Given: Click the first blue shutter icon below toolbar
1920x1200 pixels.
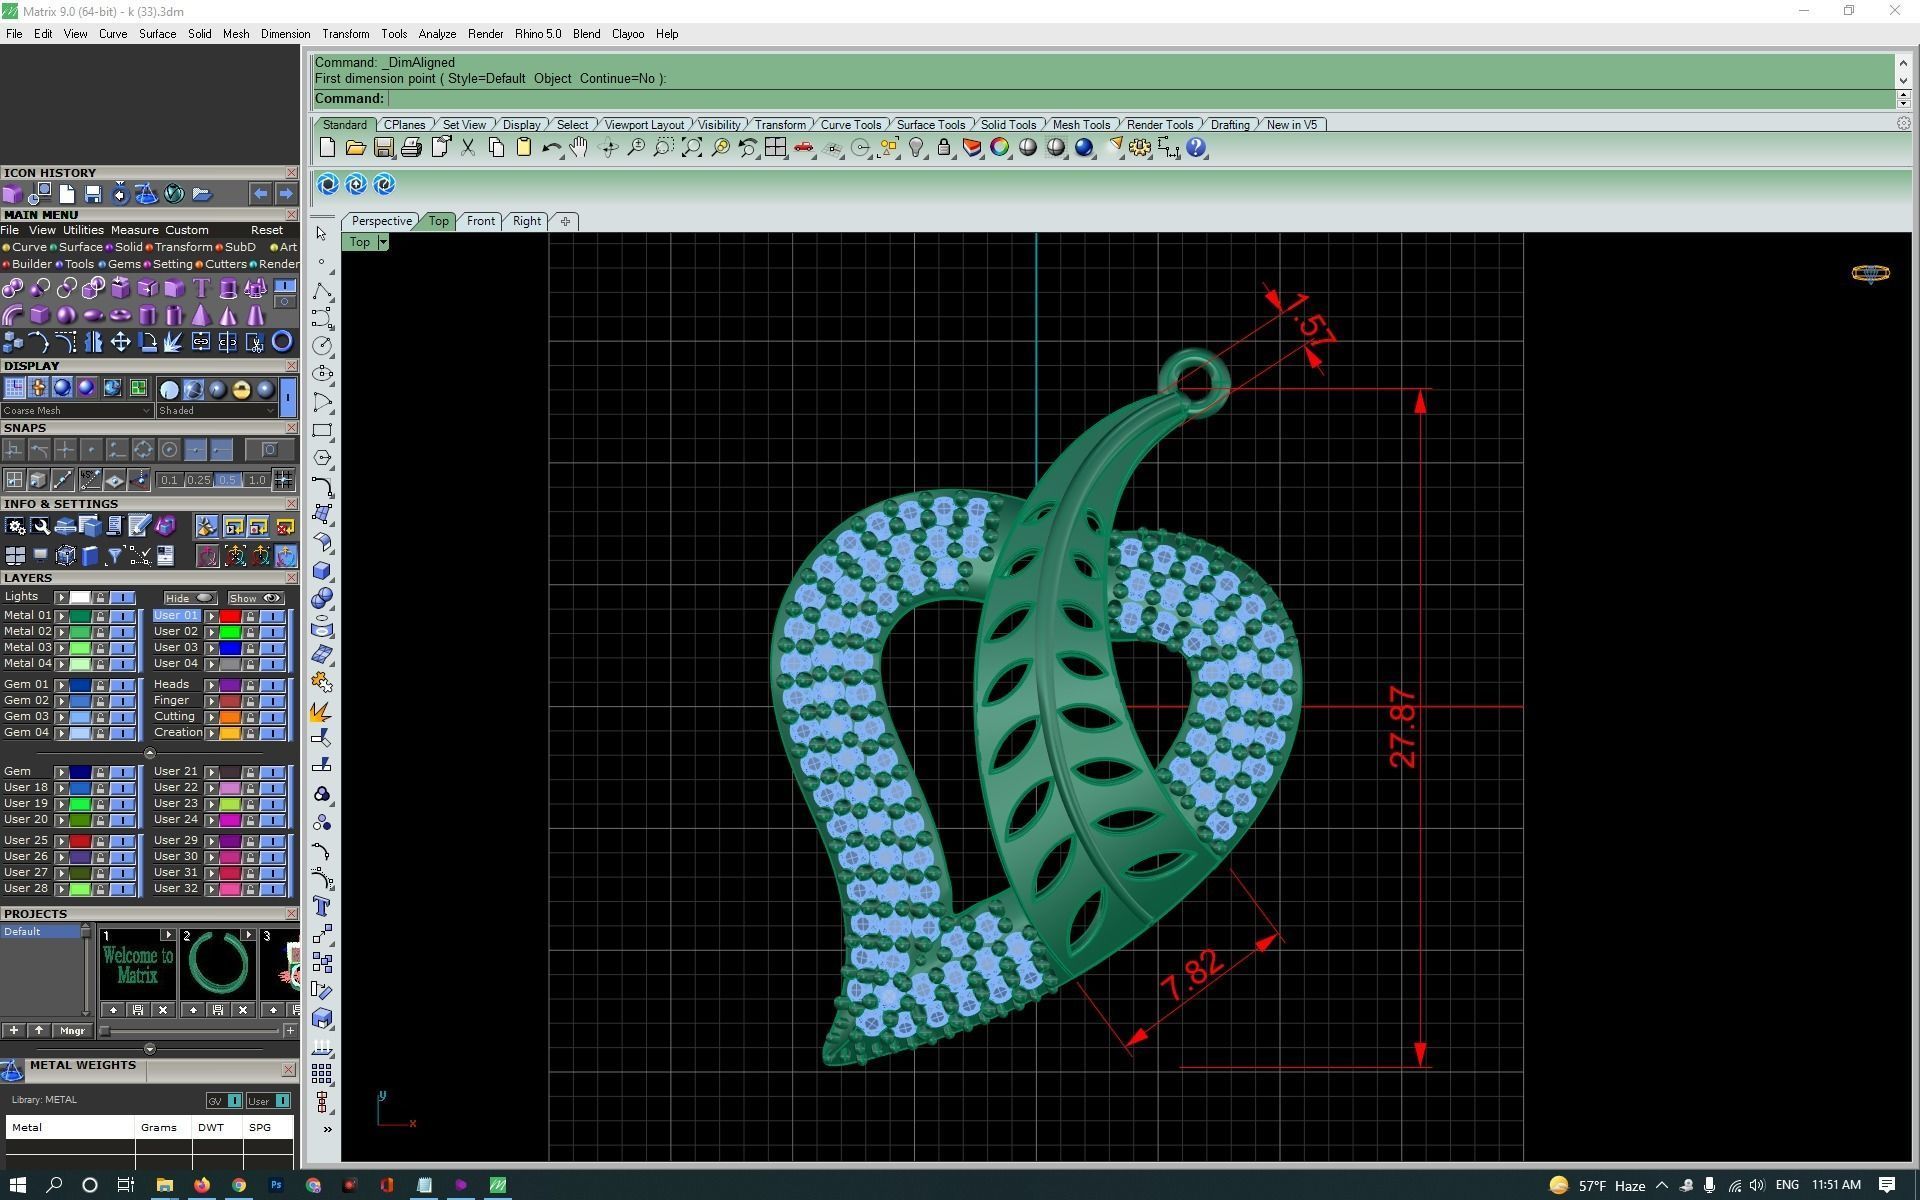Looking at the screenshot, I should pos(328,184).
